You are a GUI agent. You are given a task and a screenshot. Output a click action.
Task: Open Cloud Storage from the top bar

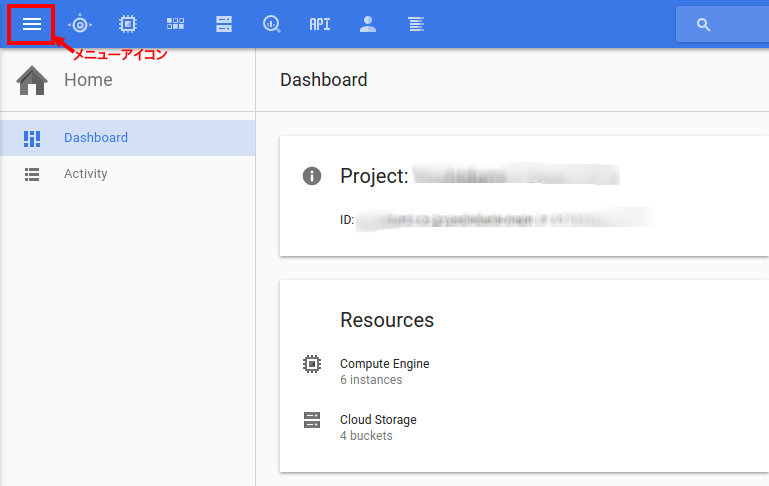[x=224, y=24]
